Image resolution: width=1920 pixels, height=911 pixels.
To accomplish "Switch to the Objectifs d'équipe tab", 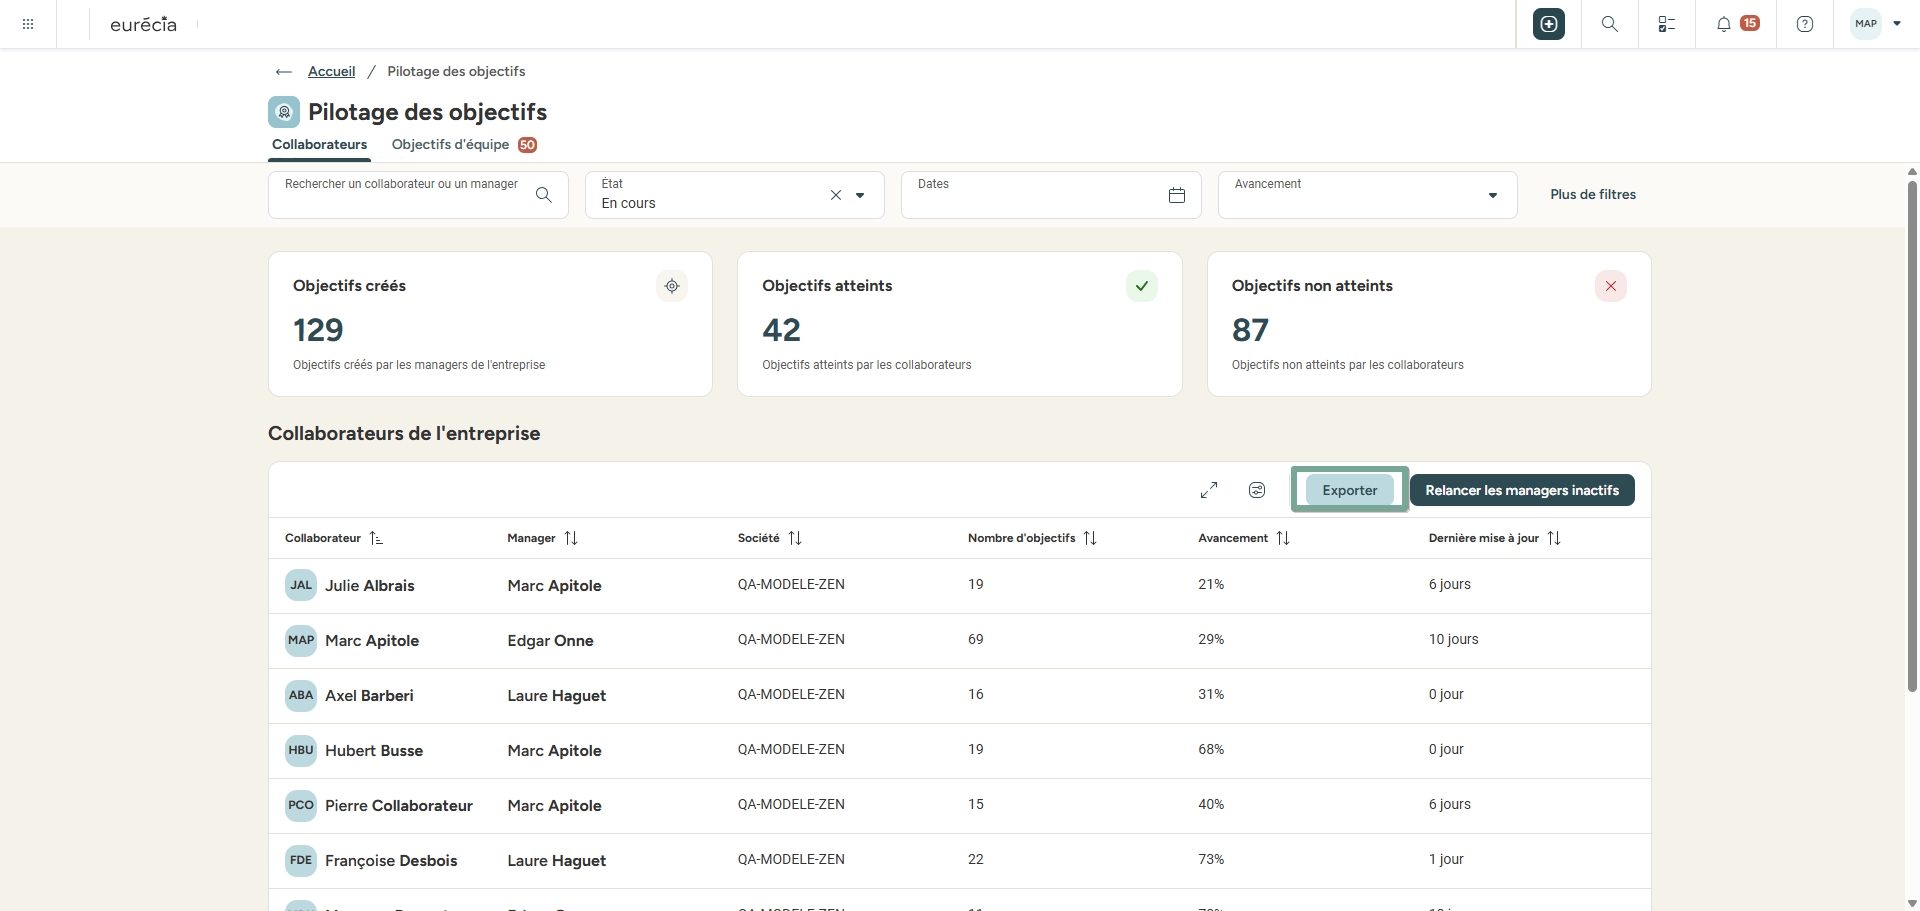I will tap(464, 145).
